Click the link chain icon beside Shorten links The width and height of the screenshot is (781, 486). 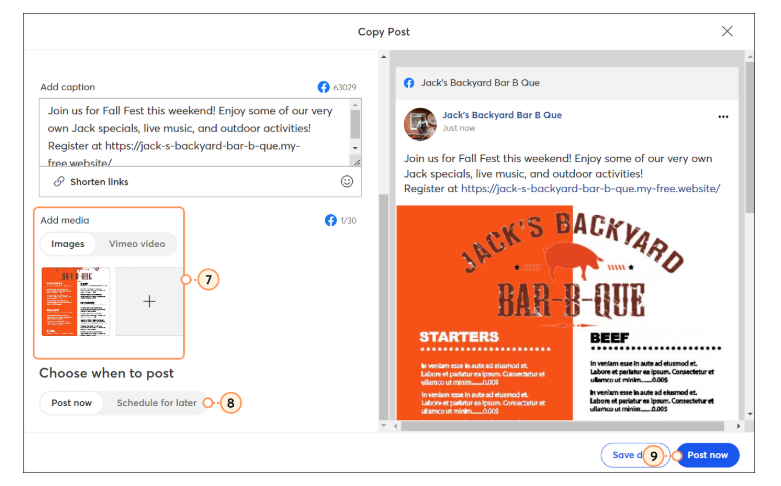tap(59, 181)
